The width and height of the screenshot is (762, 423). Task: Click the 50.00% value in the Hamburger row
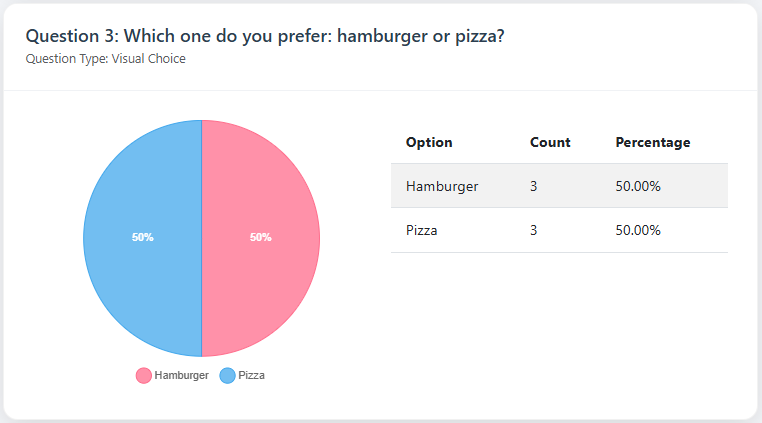point(638,186)
